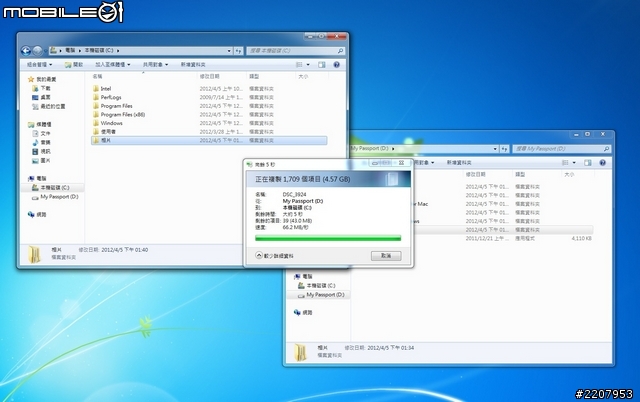This screenshot has height=402, width=640.
Task: Click 網路 Network in C: window sidebar
Action: click(x=37, y=214)
